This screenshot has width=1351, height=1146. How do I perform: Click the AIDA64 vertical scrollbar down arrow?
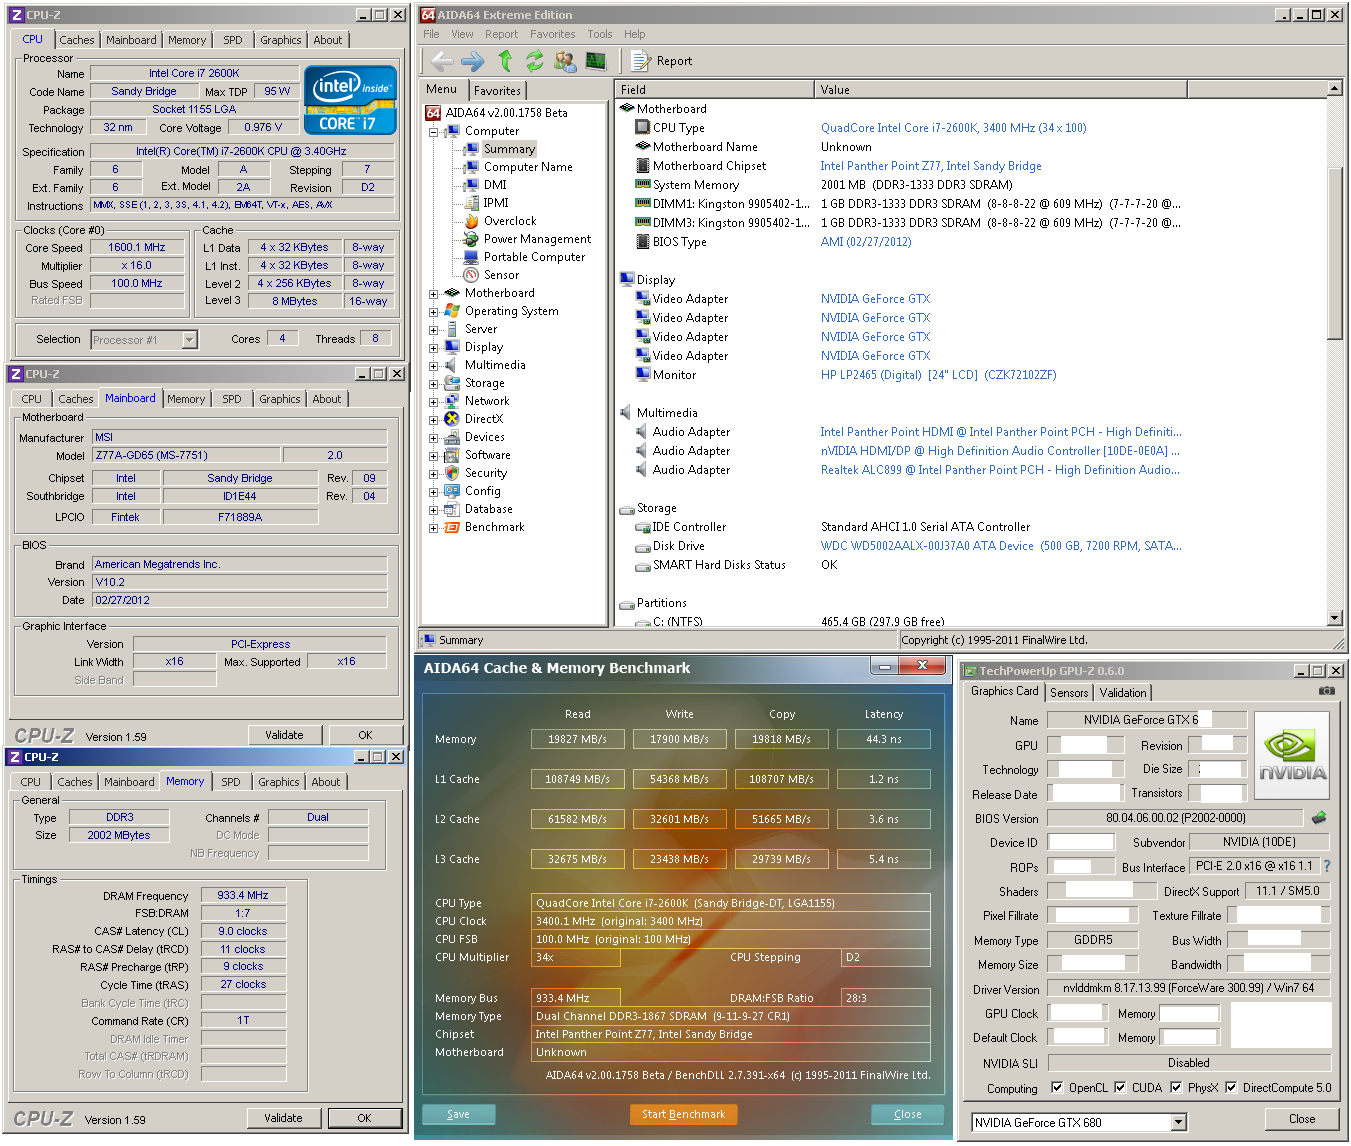coord(1334,618)
